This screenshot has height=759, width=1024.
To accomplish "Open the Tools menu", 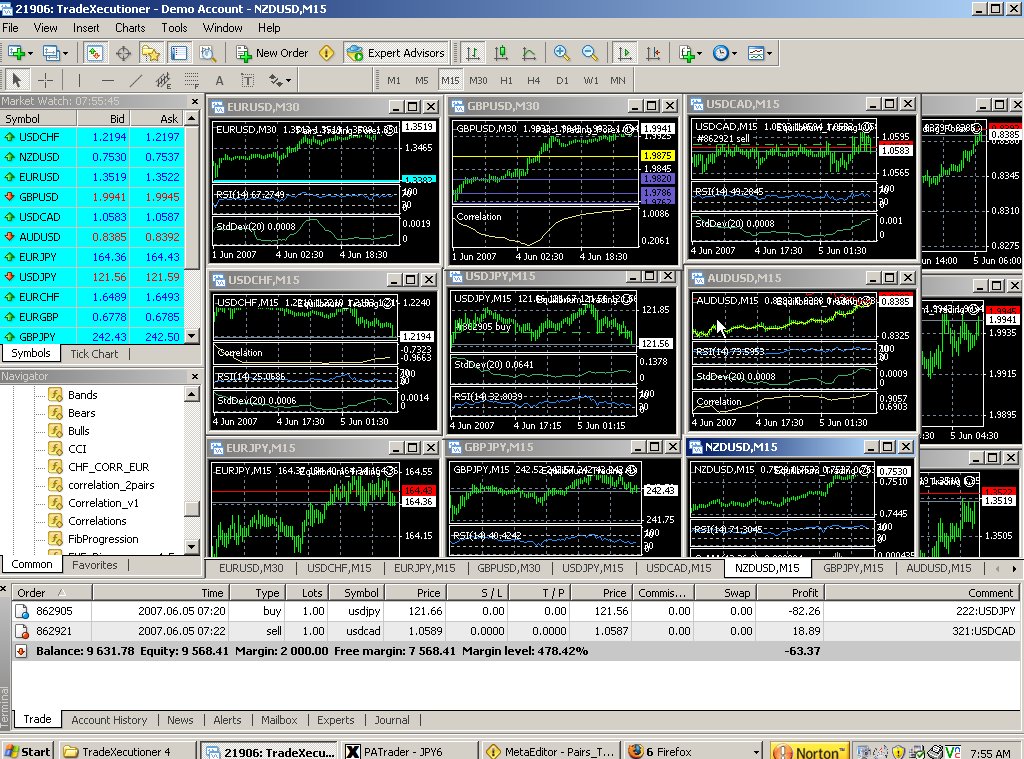I will click(174, 27).
